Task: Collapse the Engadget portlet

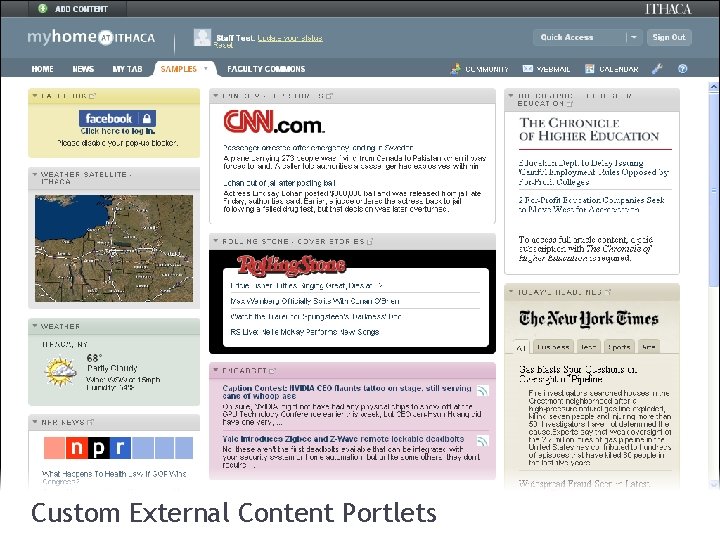Action: click(215, 370)
